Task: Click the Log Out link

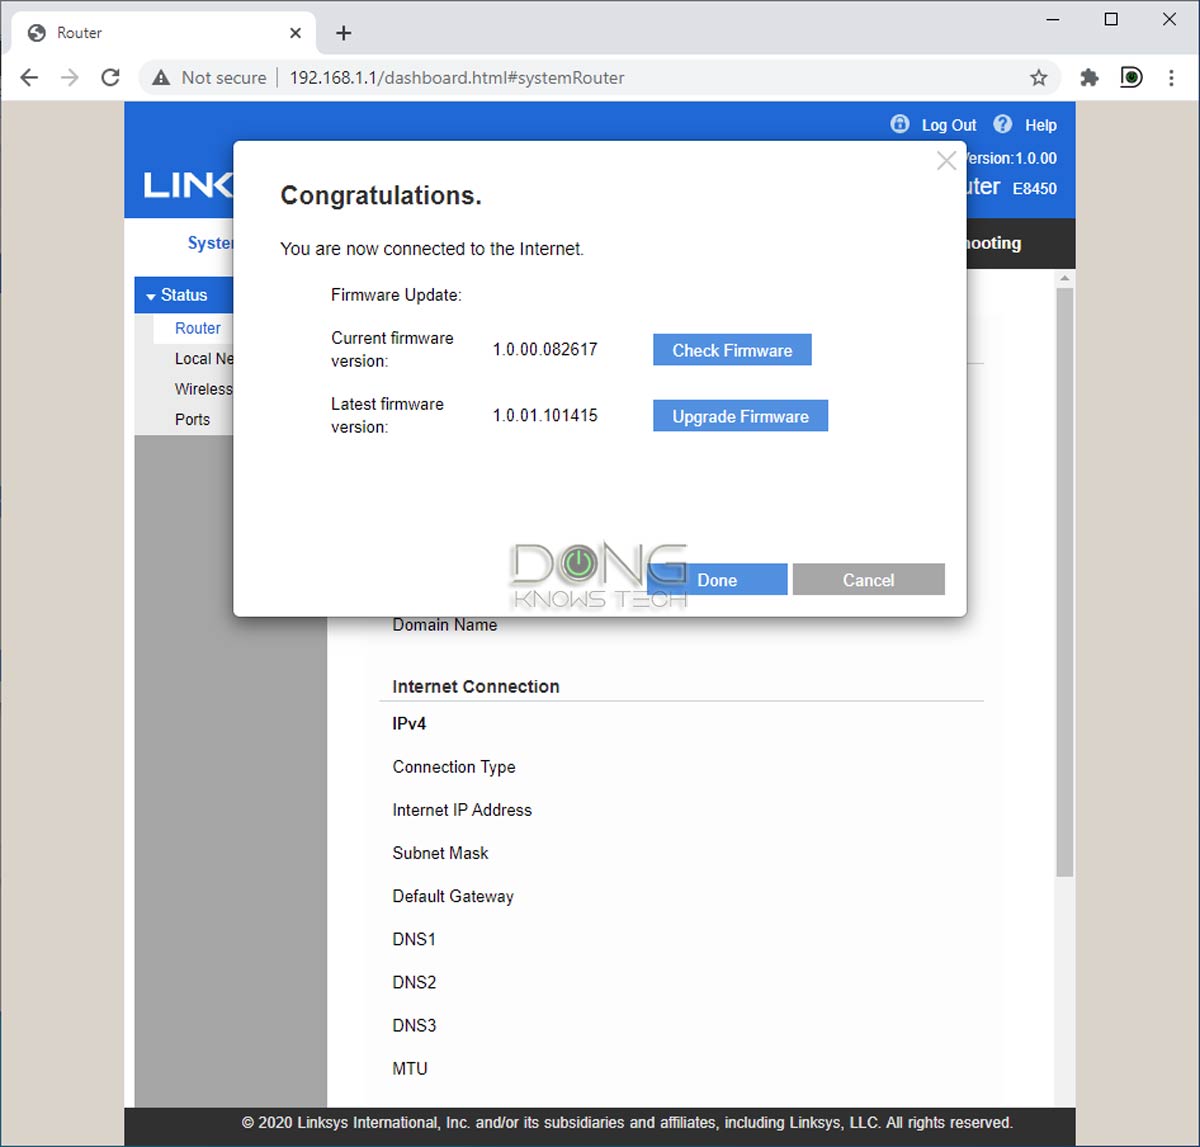Action: [x=949, y=125]
